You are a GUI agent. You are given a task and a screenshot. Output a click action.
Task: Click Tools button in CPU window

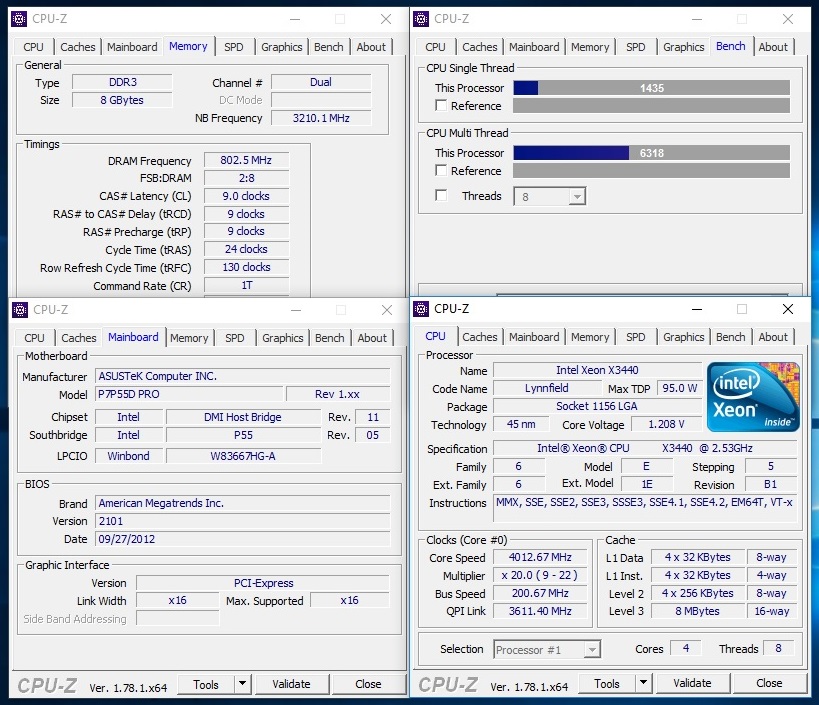click(x=607, y=683)
